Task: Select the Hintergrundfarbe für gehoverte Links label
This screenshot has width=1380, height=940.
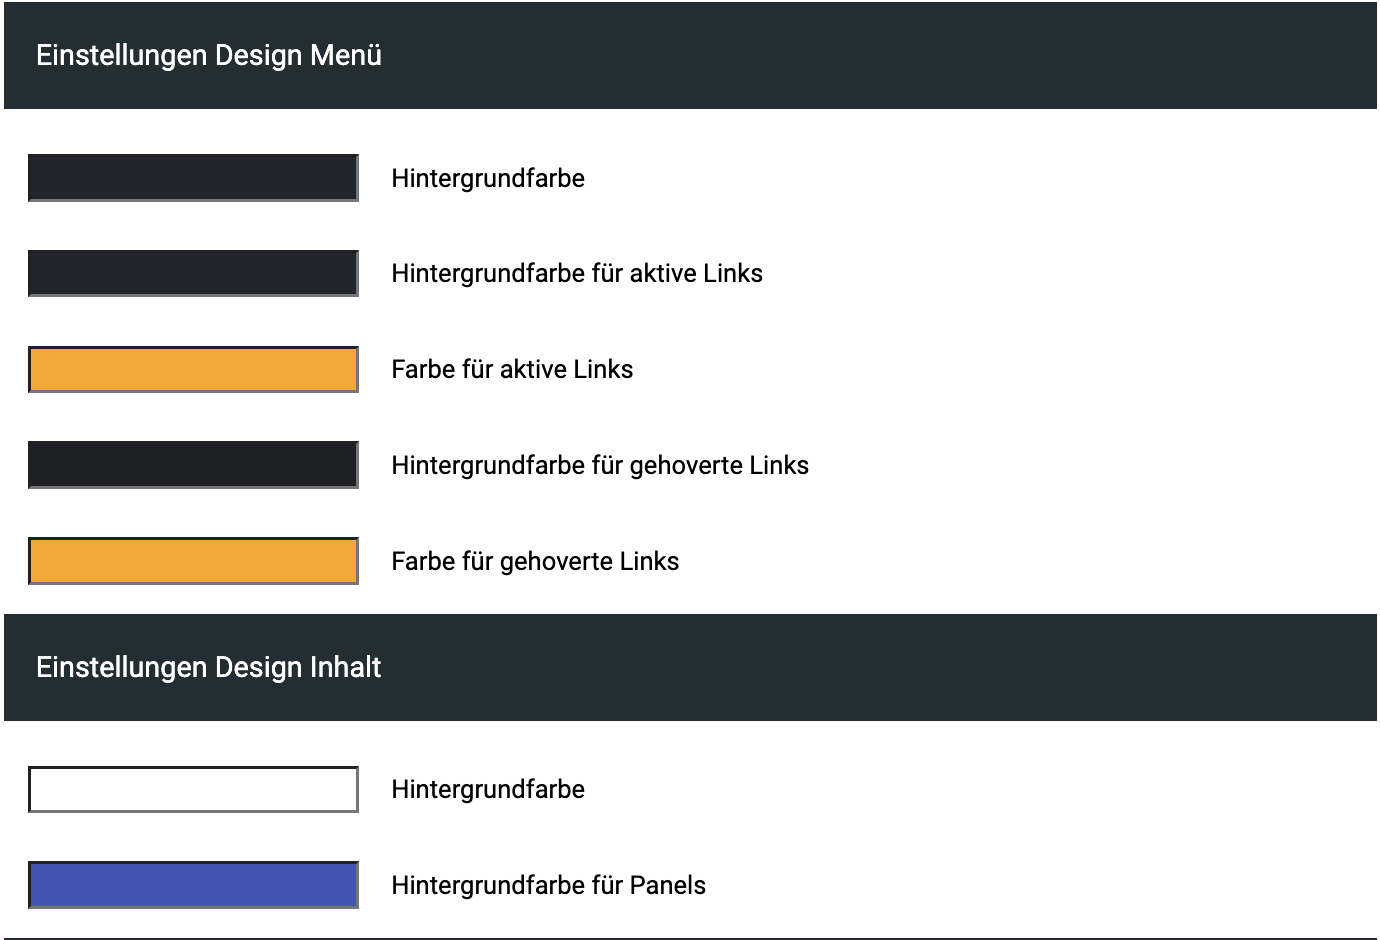Action: (x=600, y=465)
